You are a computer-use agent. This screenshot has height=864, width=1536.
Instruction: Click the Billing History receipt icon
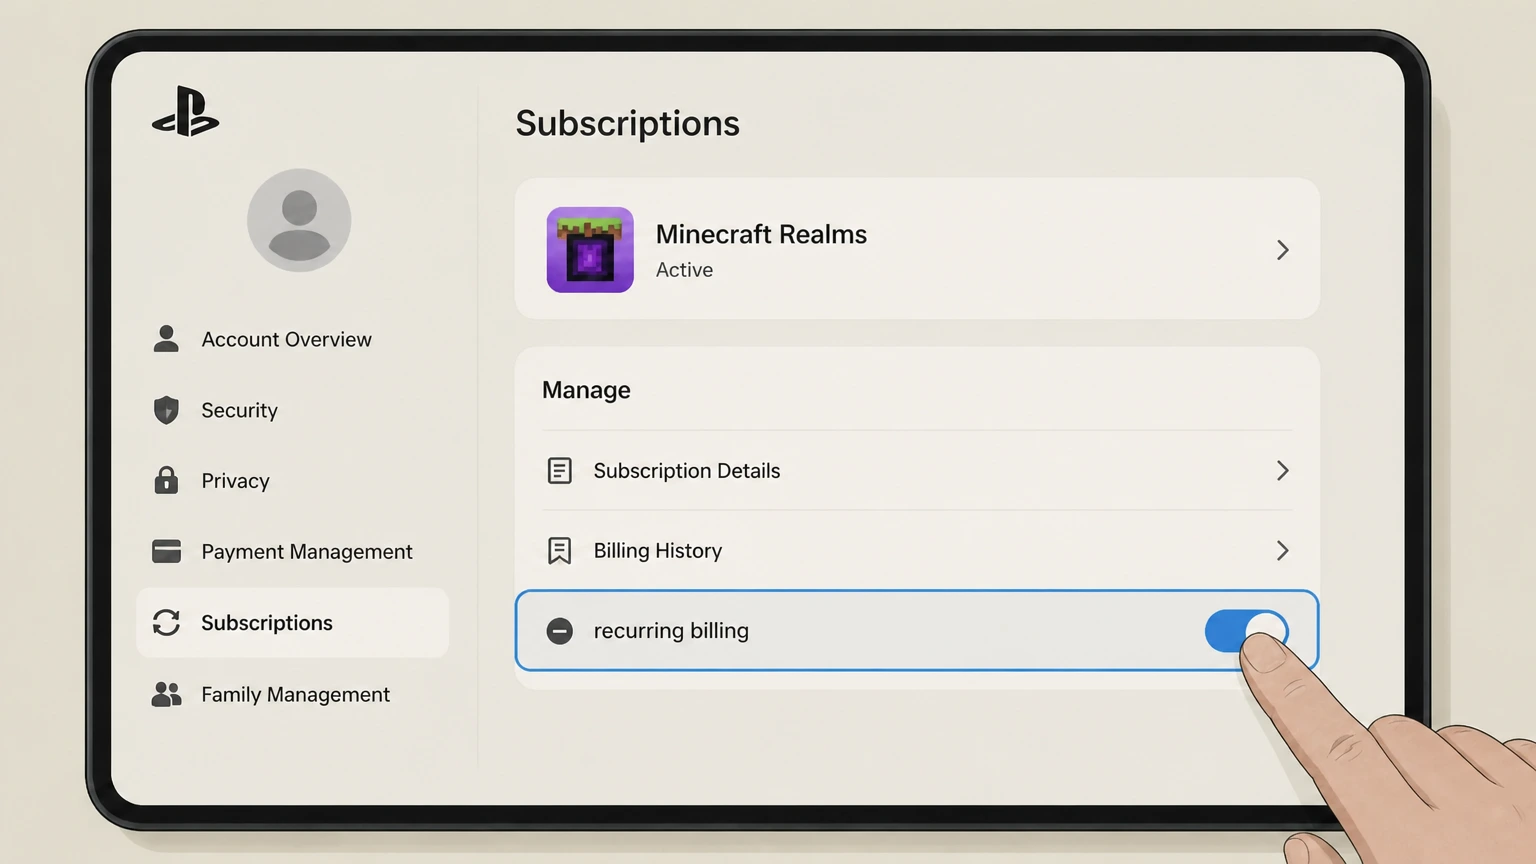click(560, 550)
